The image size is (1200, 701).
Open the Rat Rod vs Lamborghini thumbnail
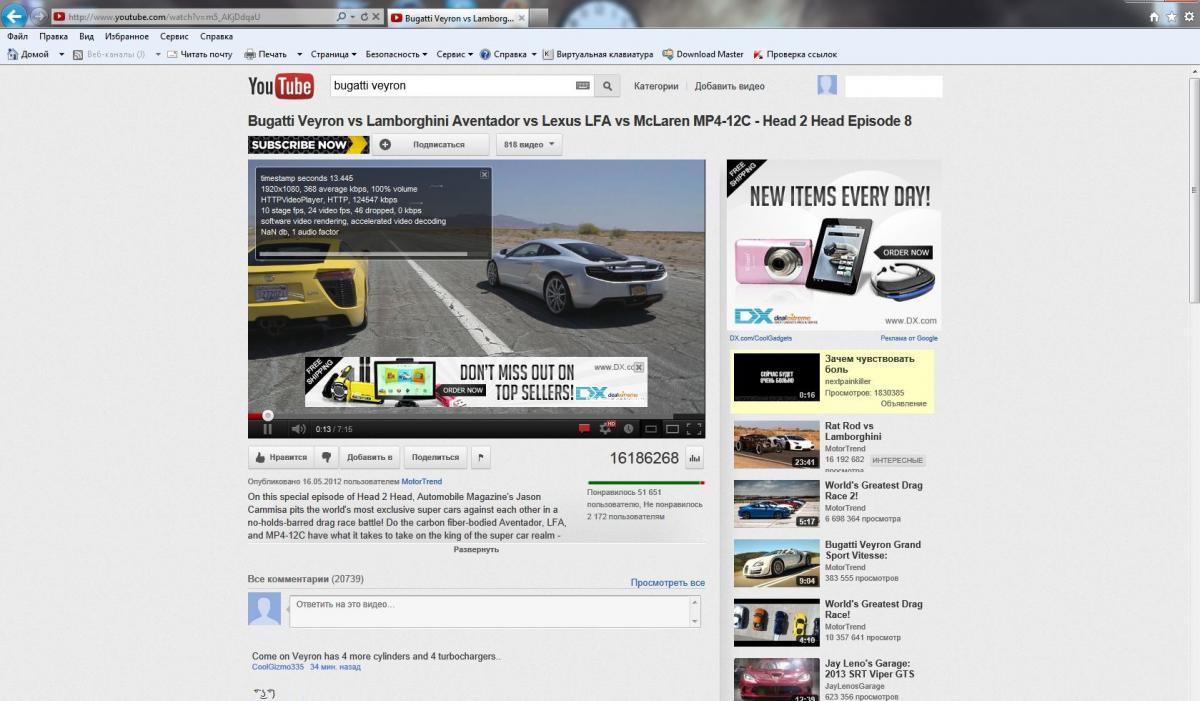(x=776, y=445)
